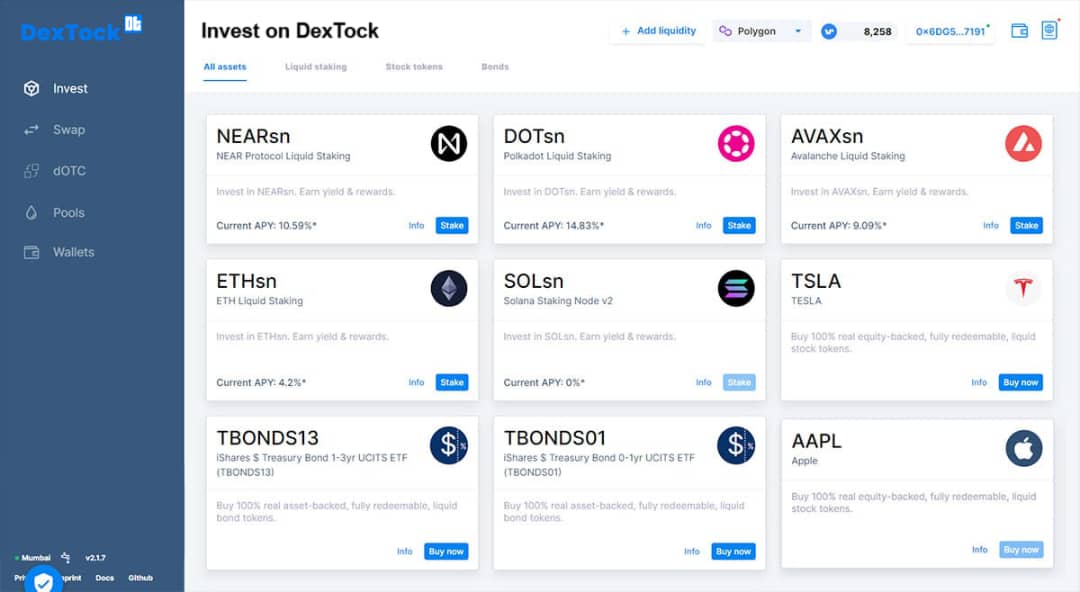Click the blue shield badge icon
Viewport: 1080px width, 592px height.
43,581
